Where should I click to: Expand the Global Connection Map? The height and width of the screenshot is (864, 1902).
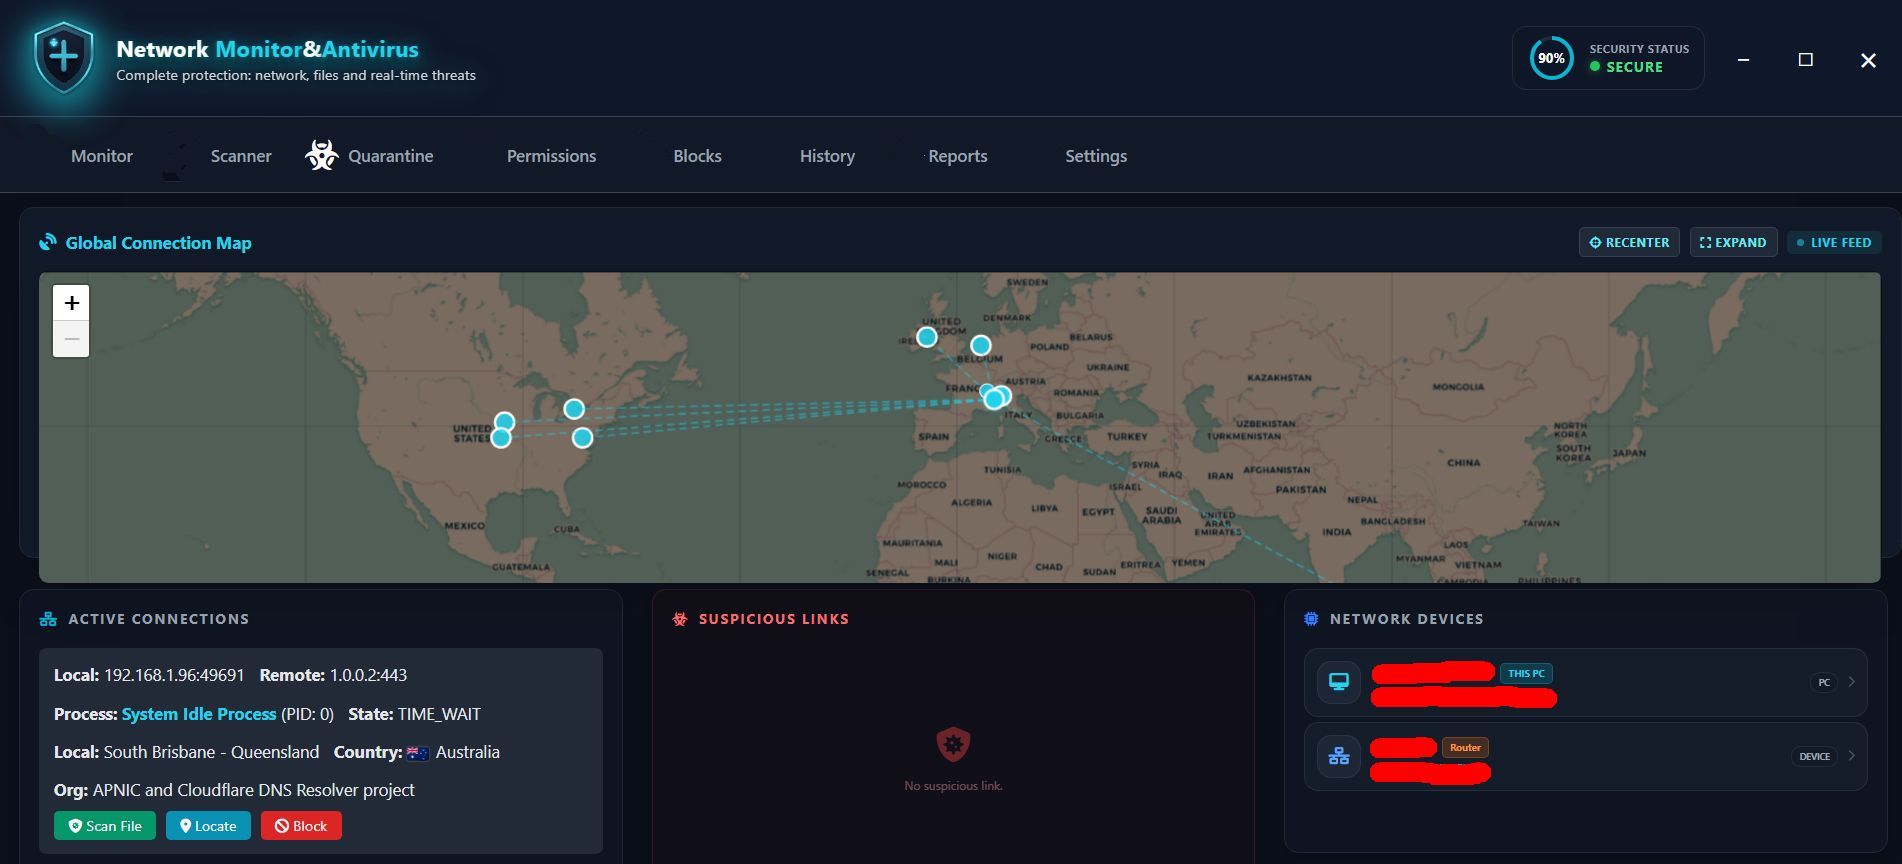click(x=1733, y=242)
